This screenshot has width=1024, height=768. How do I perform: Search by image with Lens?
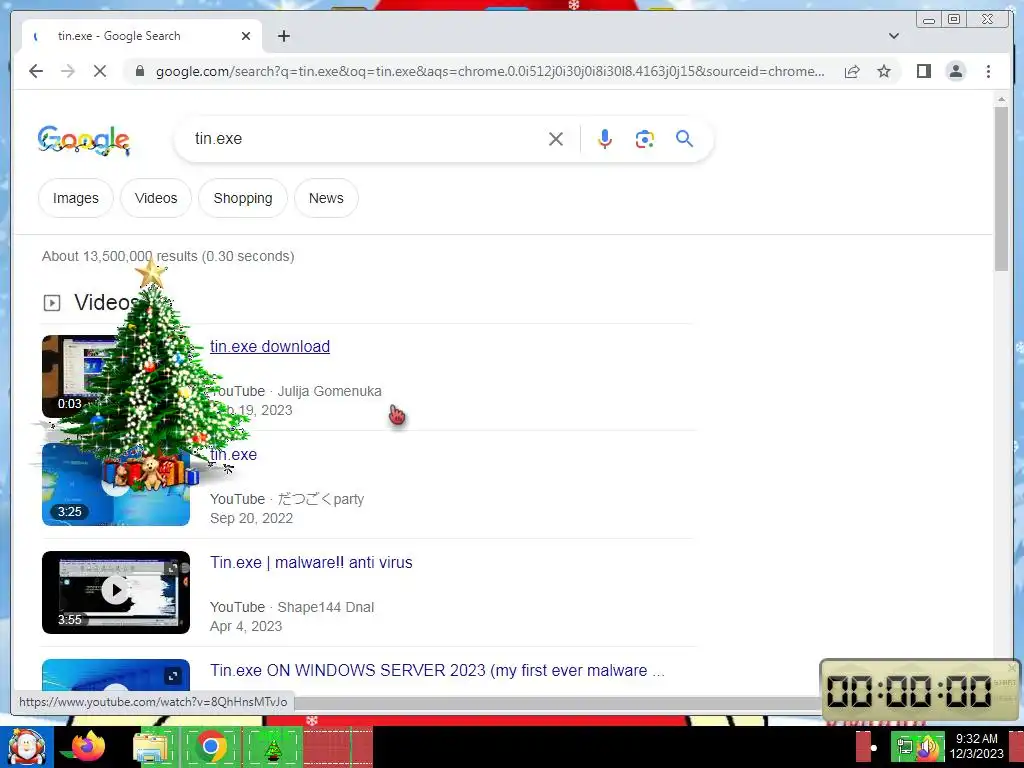[645, 138]
